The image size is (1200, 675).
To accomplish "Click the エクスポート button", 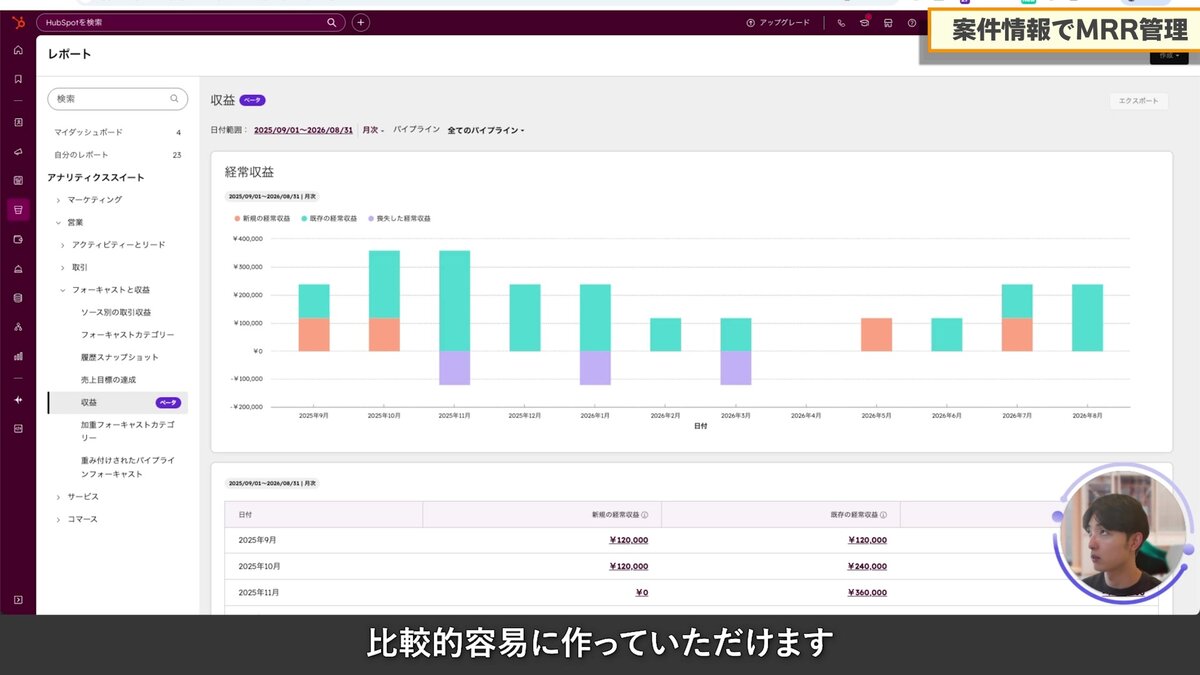I will click(1139, 101).
